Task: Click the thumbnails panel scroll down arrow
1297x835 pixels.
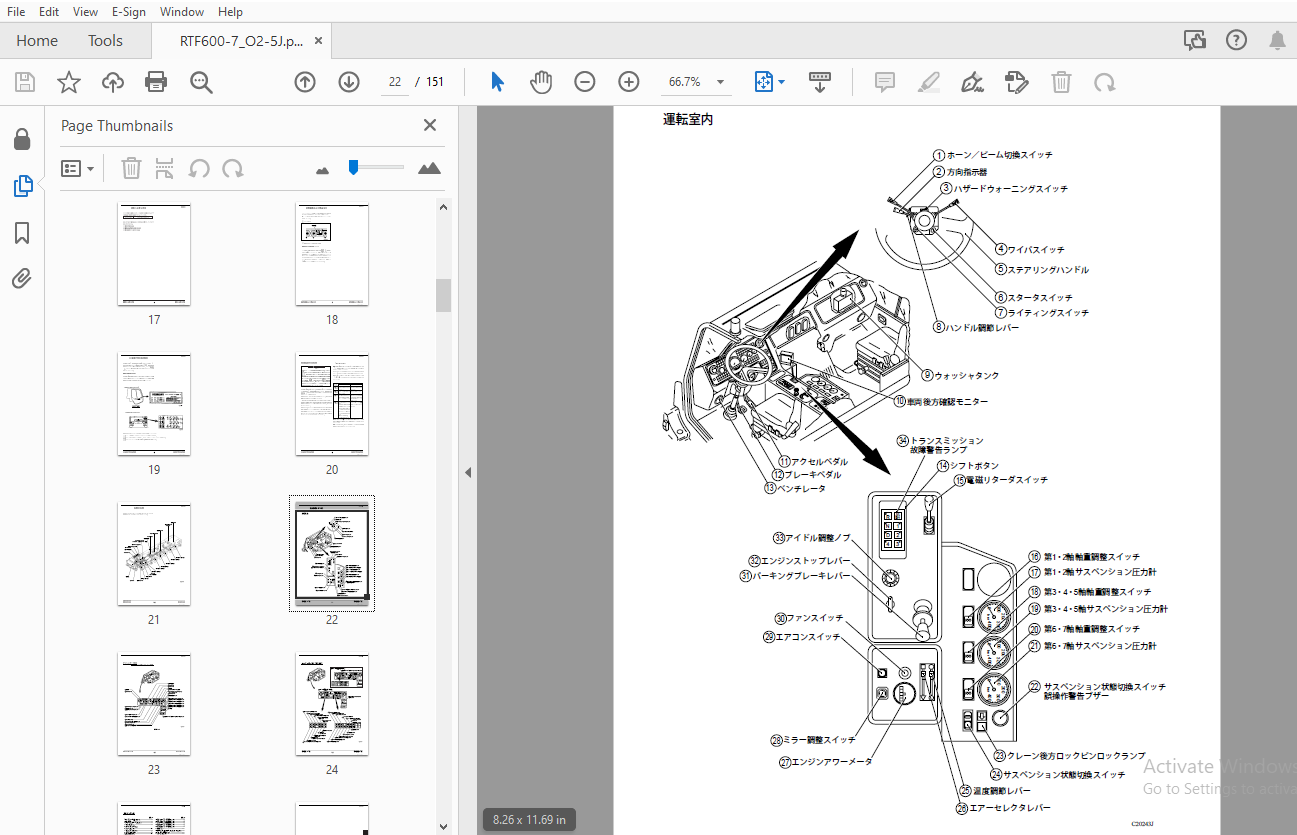Action: [443, 826]
